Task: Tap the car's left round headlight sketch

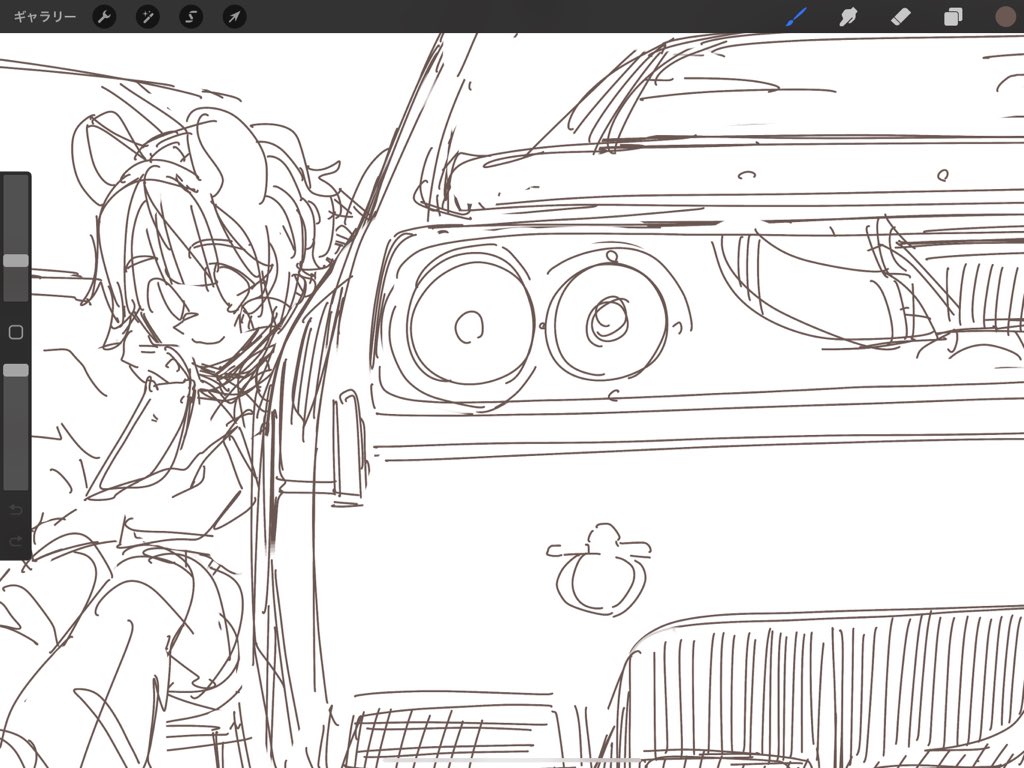Action: click(472, 325)
